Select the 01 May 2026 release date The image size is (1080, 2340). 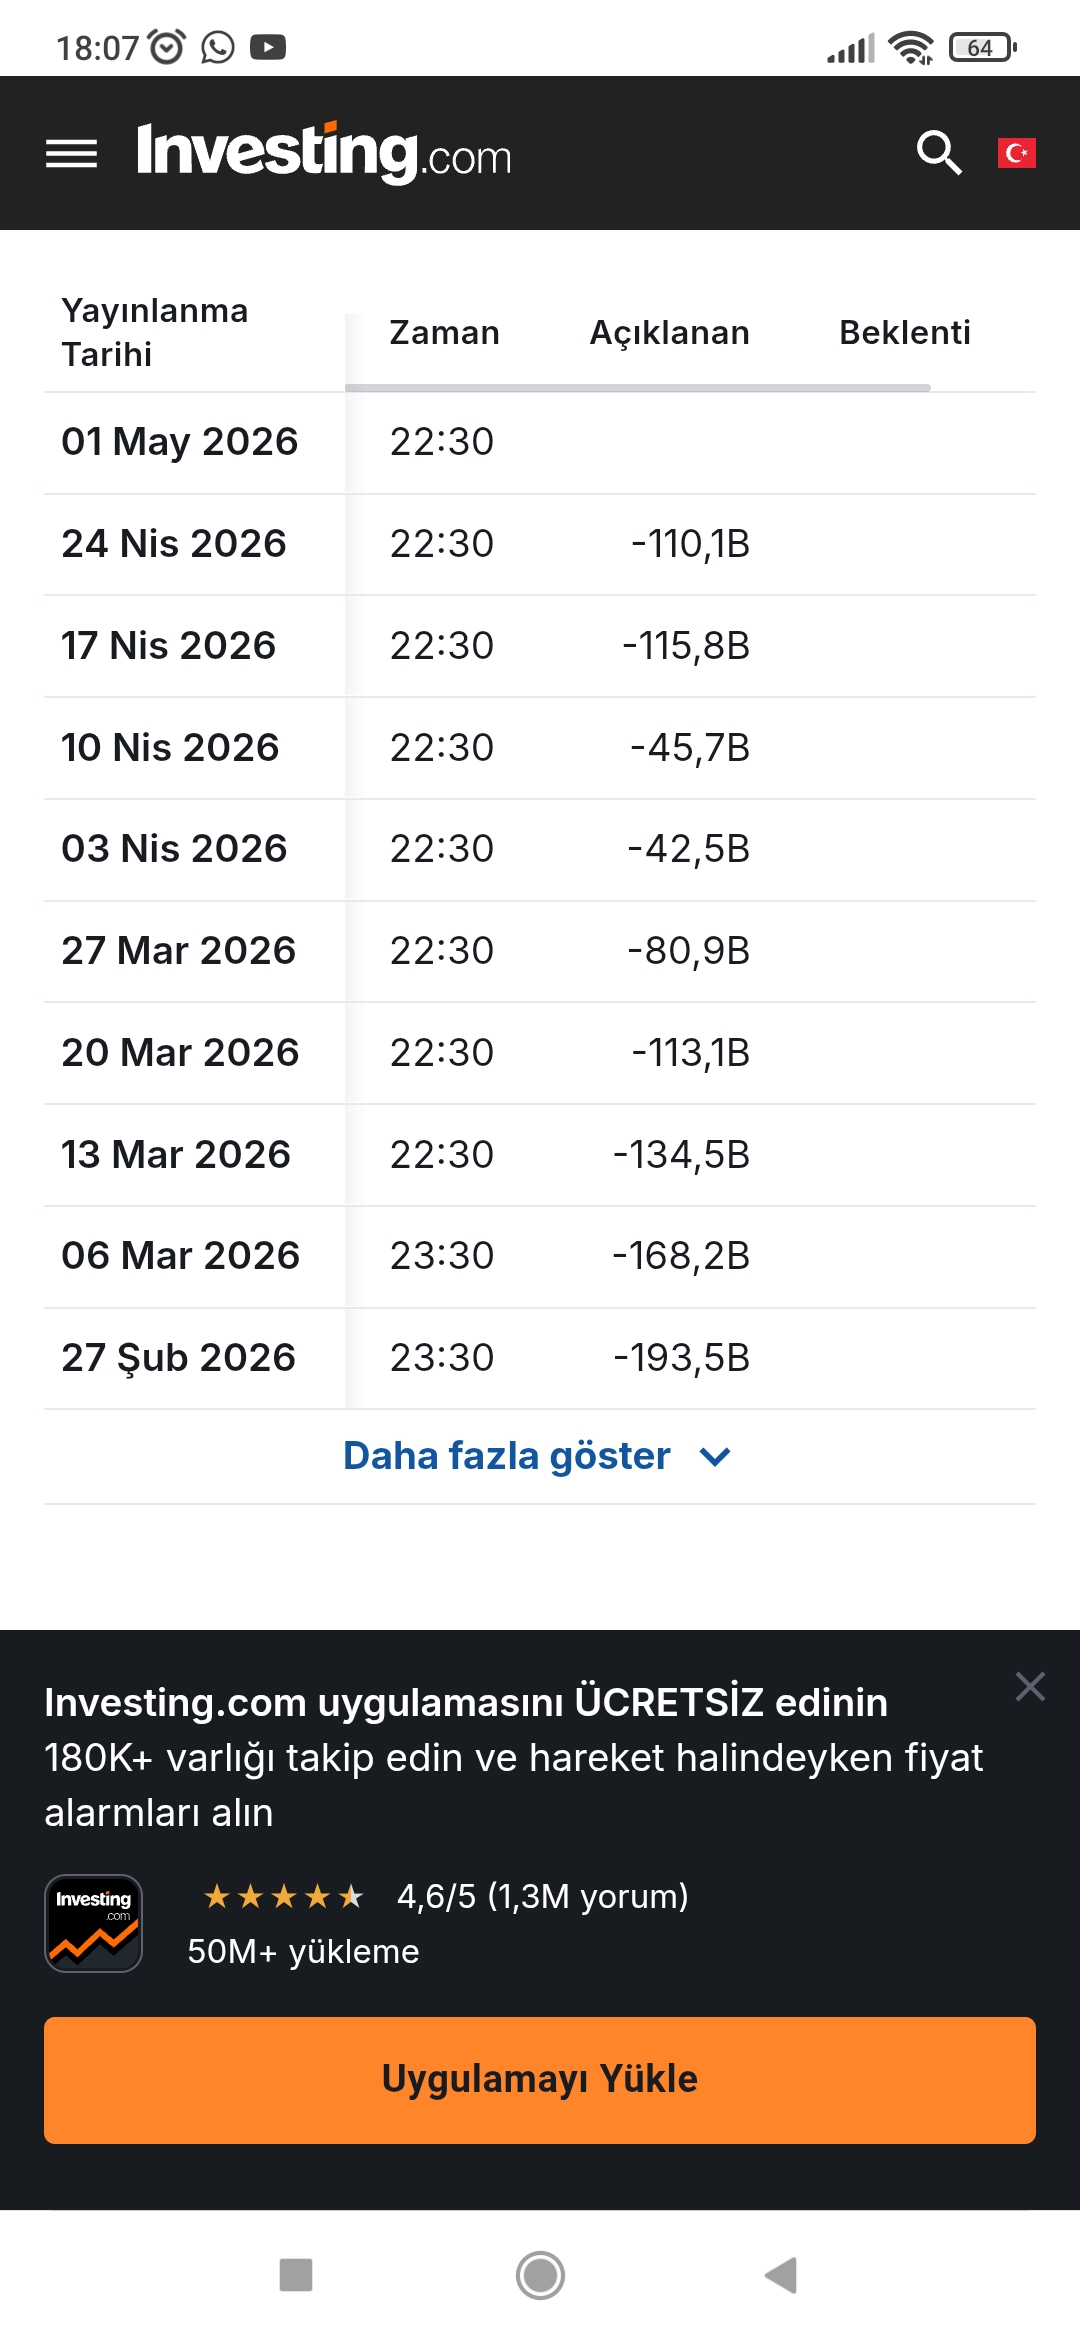pos(180,442)
